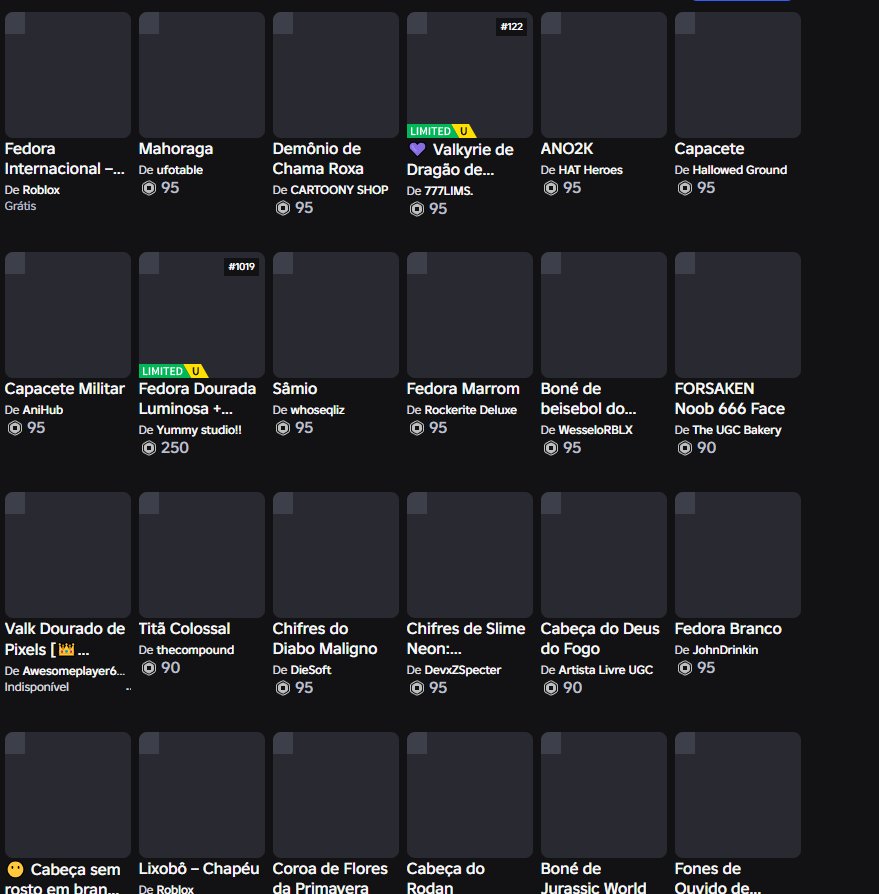Screen dimensions: 879x894
Task: Click purple heart emoji before Valkyrie title
Action: point(417,149)
